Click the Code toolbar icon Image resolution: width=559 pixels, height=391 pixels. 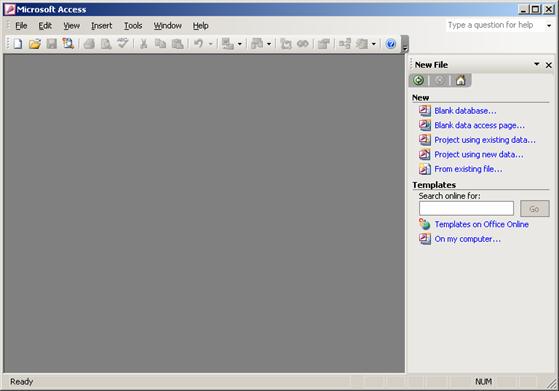[x=286, y=44]
